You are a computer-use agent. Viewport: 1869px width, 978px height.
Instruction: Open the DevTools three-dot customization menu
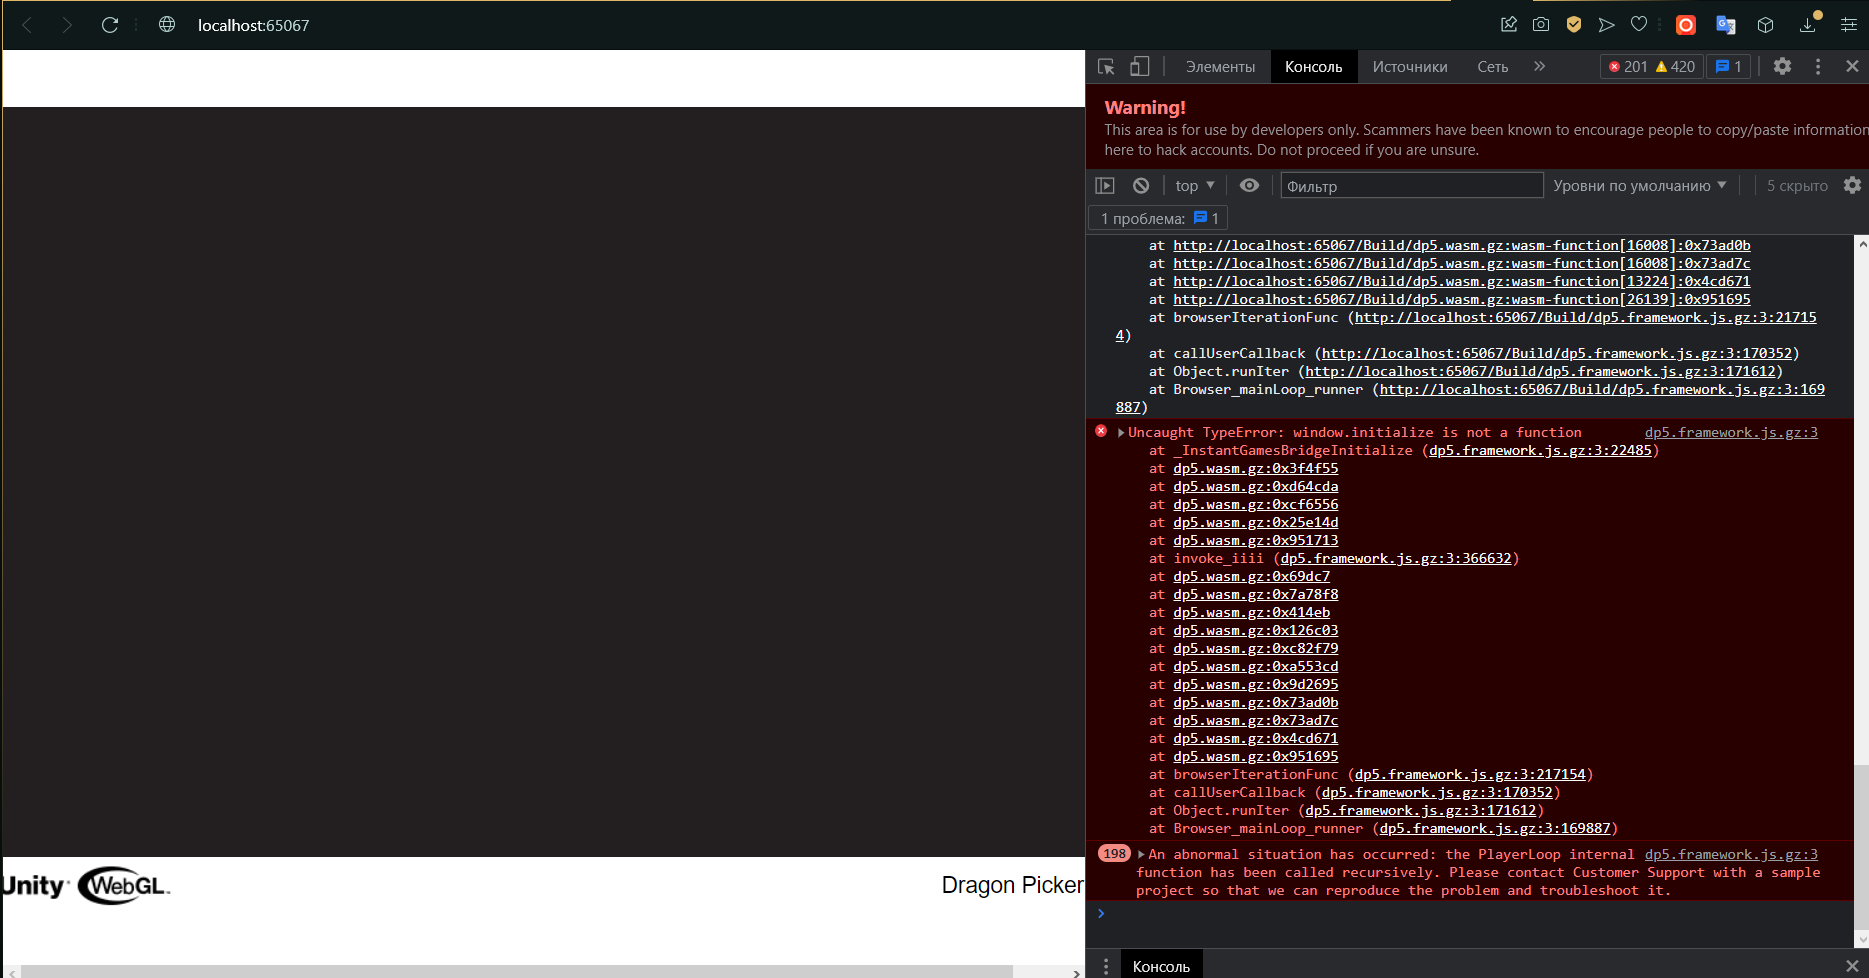tap(1819, 66)
